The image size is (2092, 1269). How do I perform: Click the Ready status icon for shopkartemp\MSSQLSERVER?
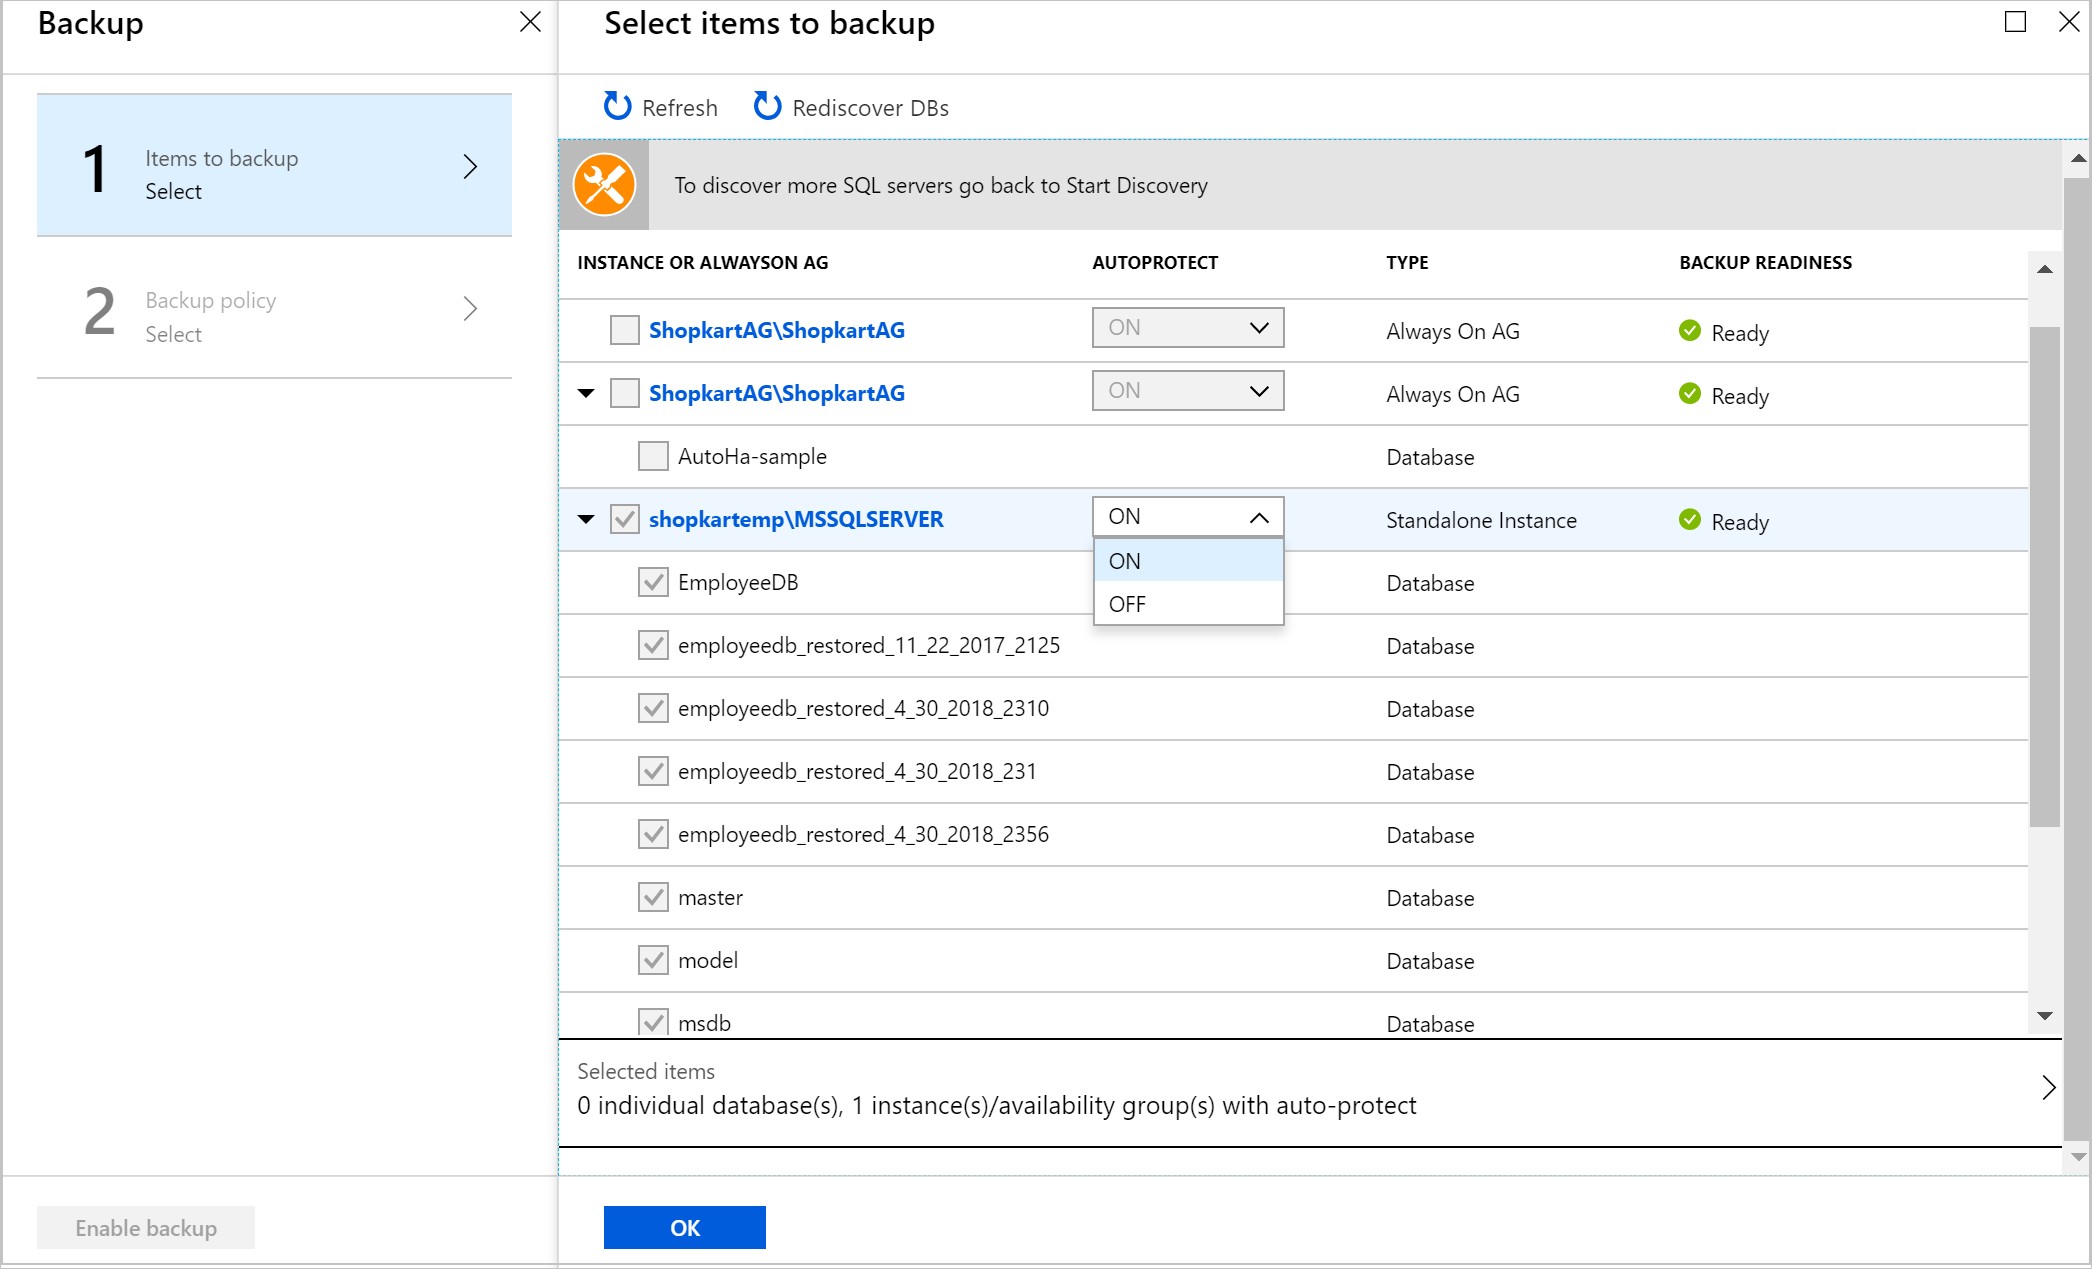1690,520
